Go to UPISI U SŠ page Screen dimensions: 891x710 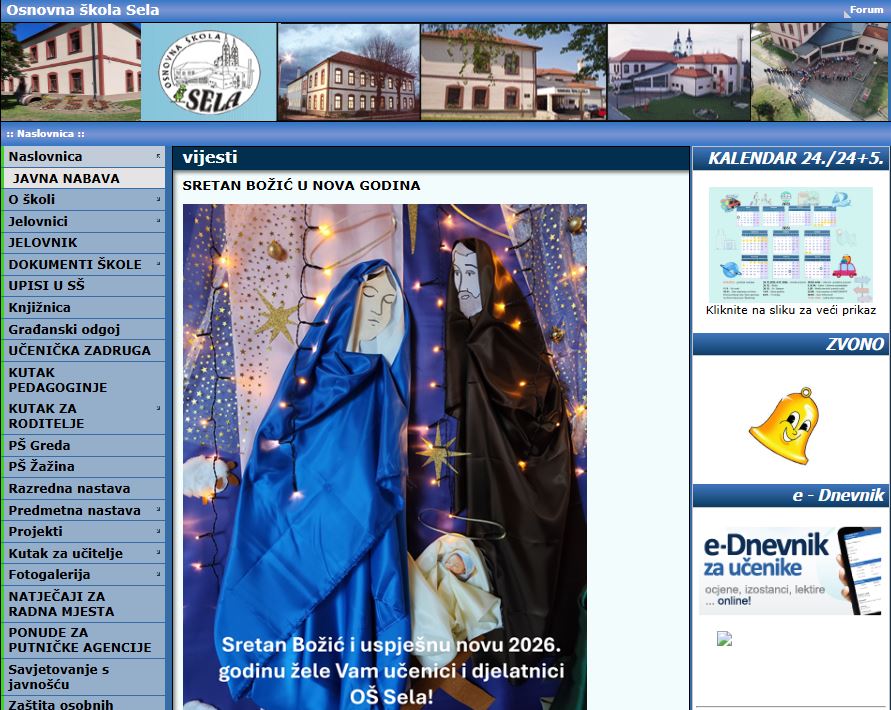pyautogui.click(x=47, y=285)
